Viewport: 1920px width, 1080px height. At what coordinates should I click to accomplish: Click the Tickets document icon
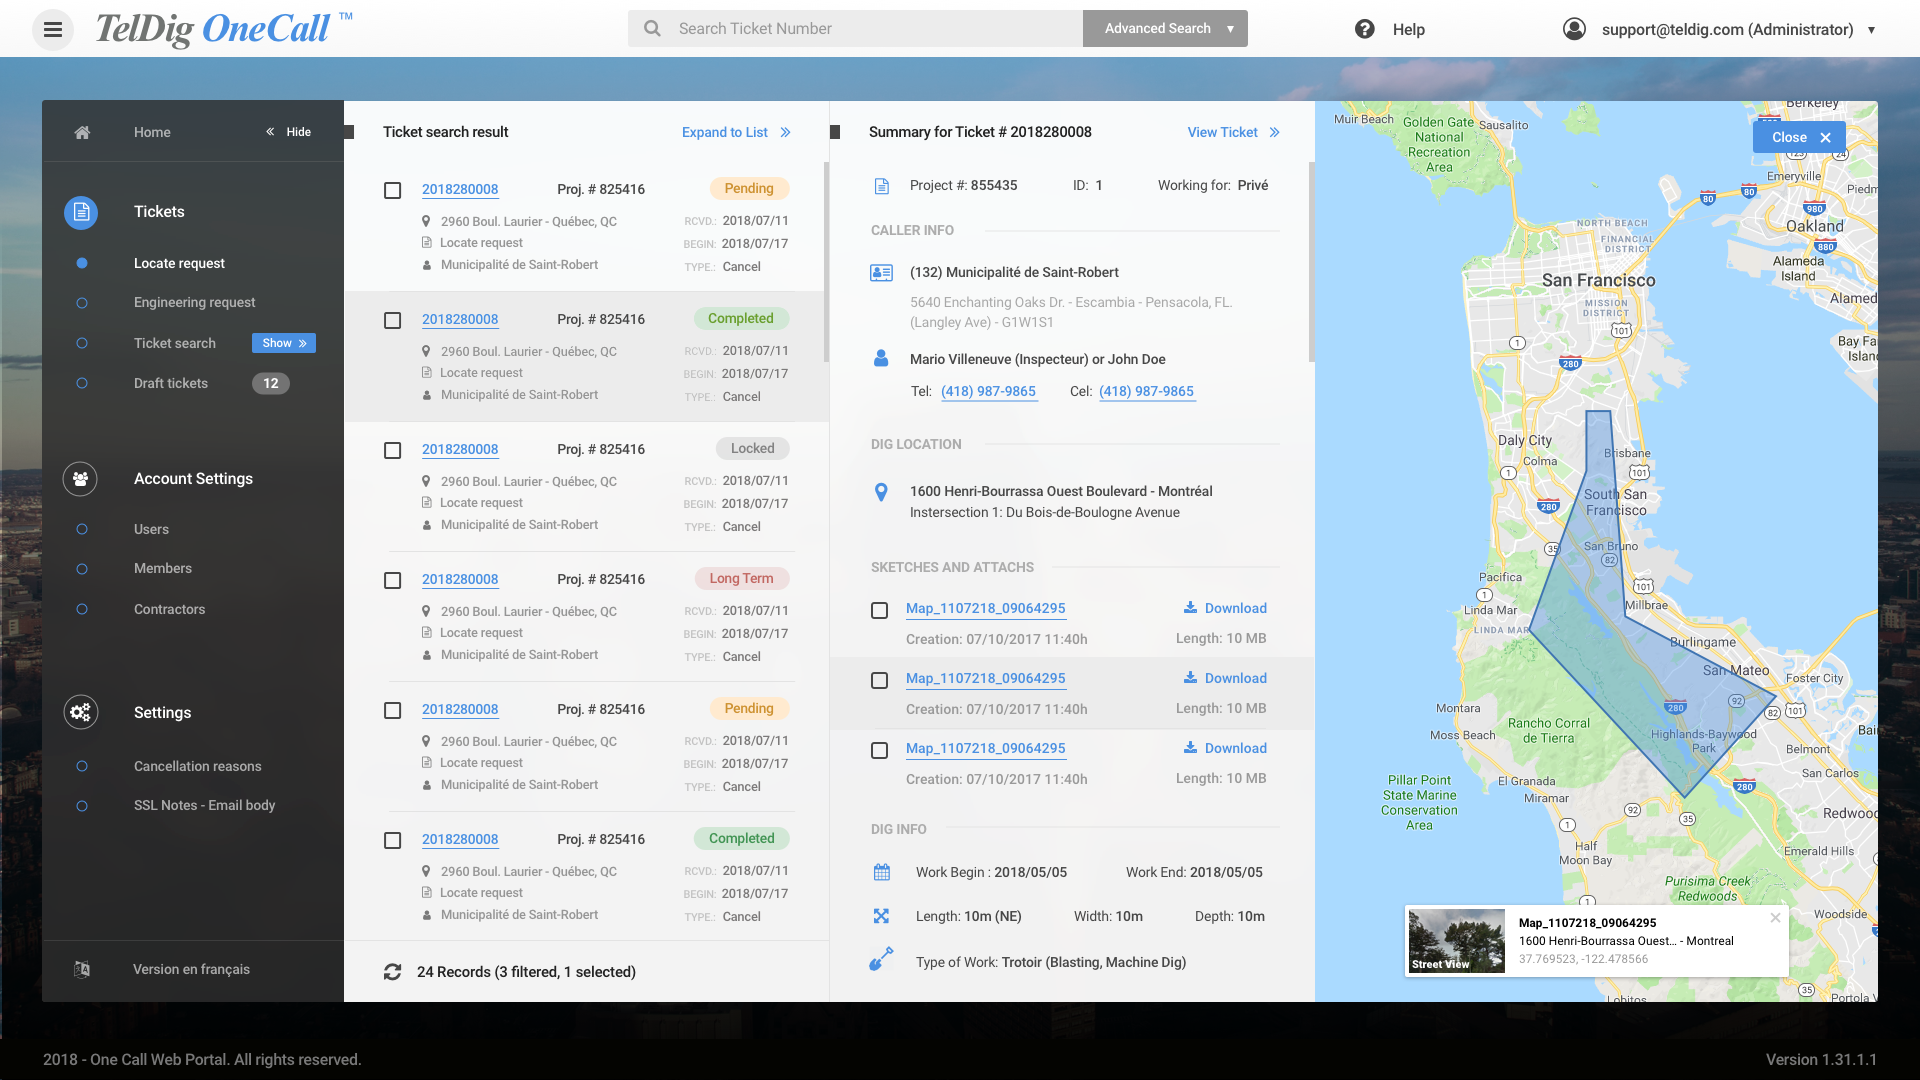(x=81, y=212)
